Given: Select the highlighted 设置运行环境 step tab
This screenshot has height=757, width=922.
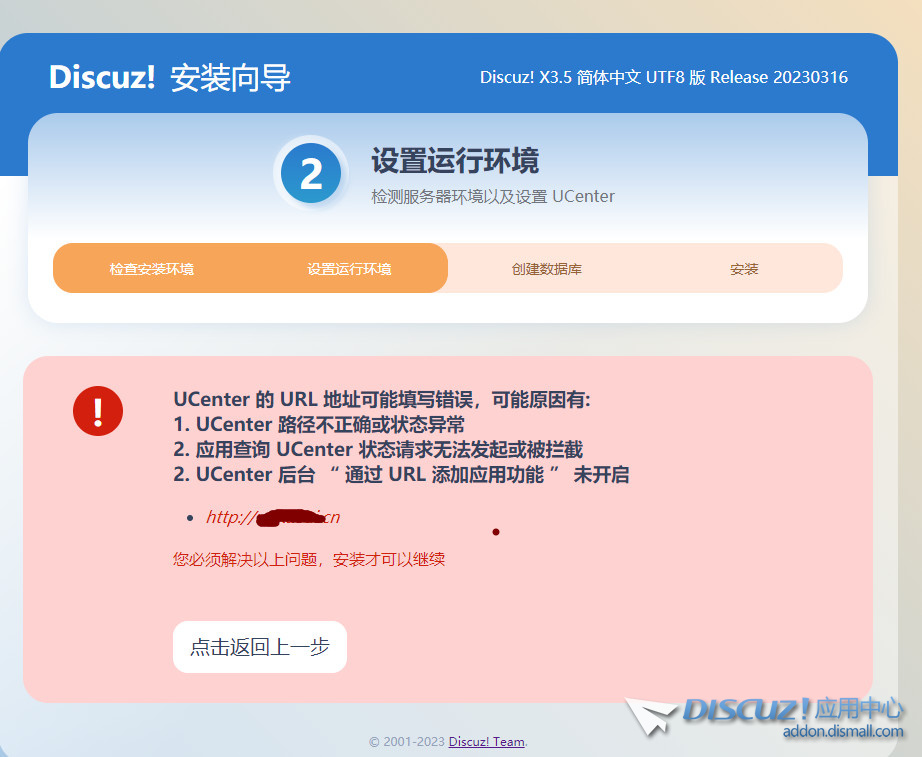Looking at the screenshot, I should pyautogui.click(x=349, y=269).
